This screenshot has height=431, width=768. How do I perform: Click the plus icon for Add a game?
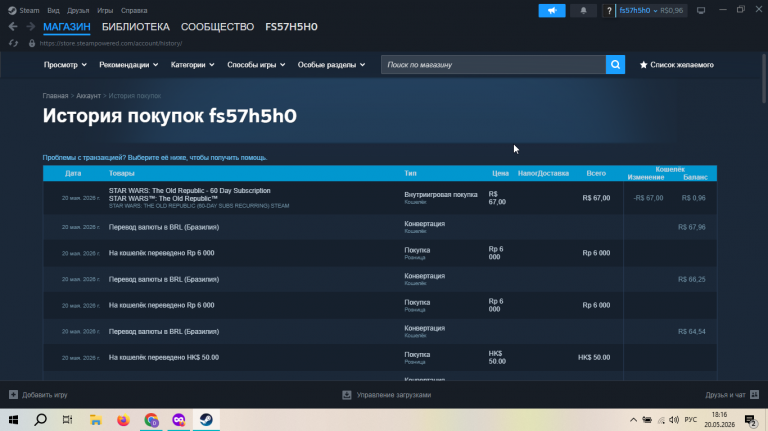coord(13,395)
